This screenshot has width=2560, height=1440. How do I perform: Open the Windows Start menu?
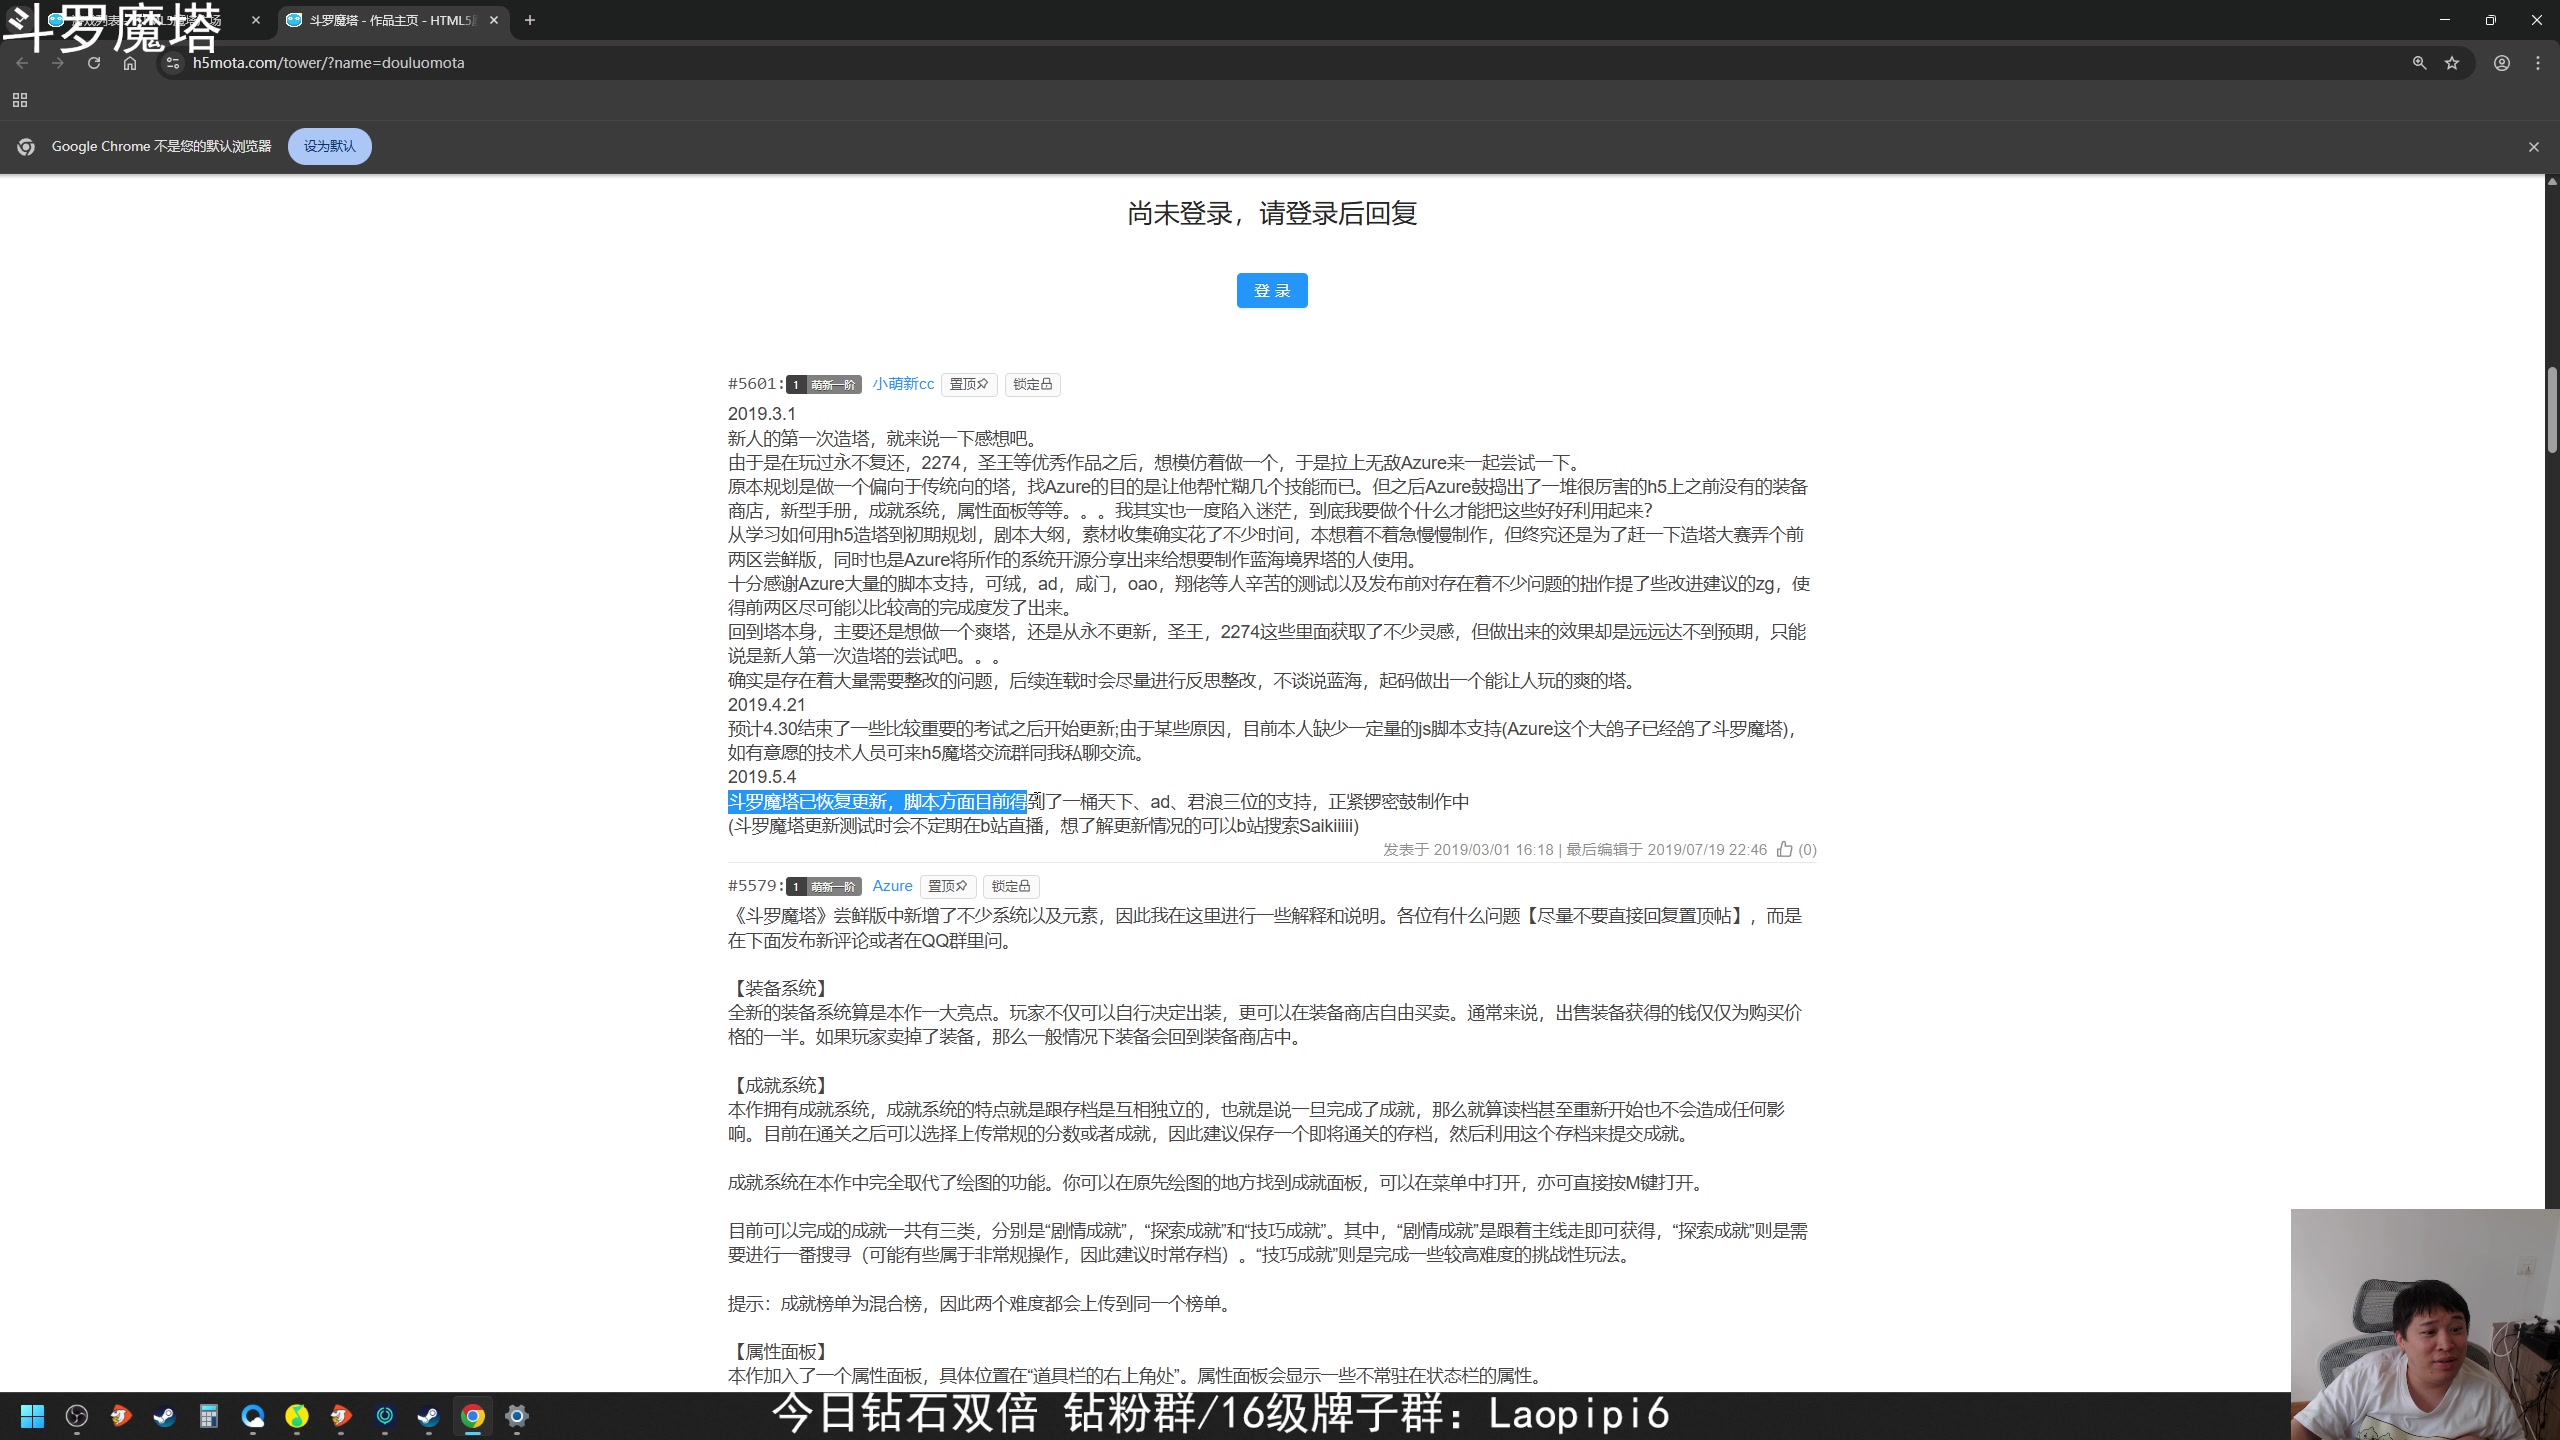33,1416
